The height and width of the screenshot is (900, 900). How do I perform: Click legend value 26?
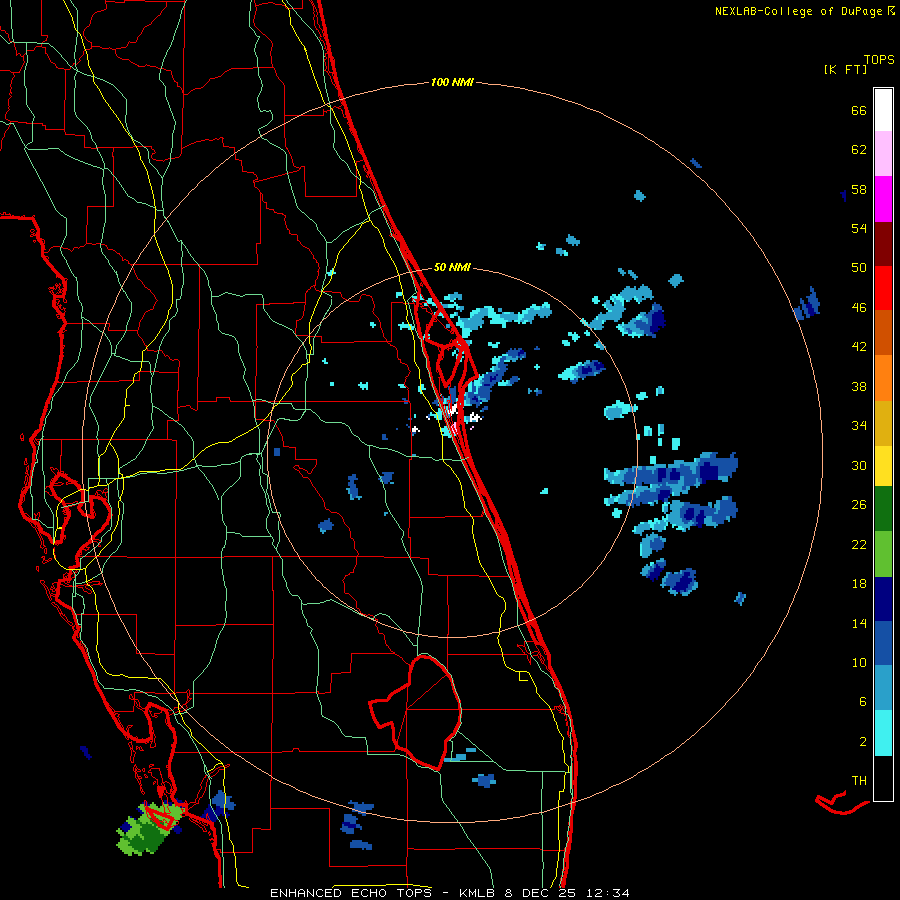pos(859,505)
